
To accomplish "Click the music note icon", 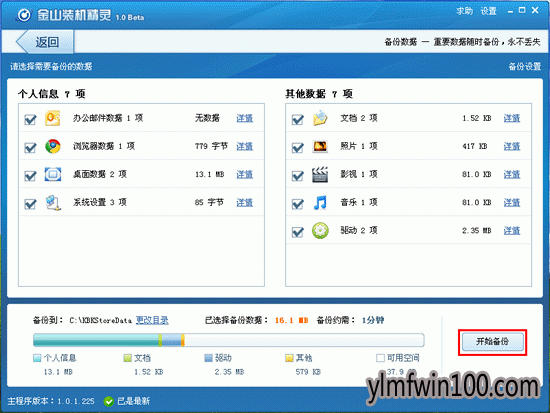I will coord(320,202).
